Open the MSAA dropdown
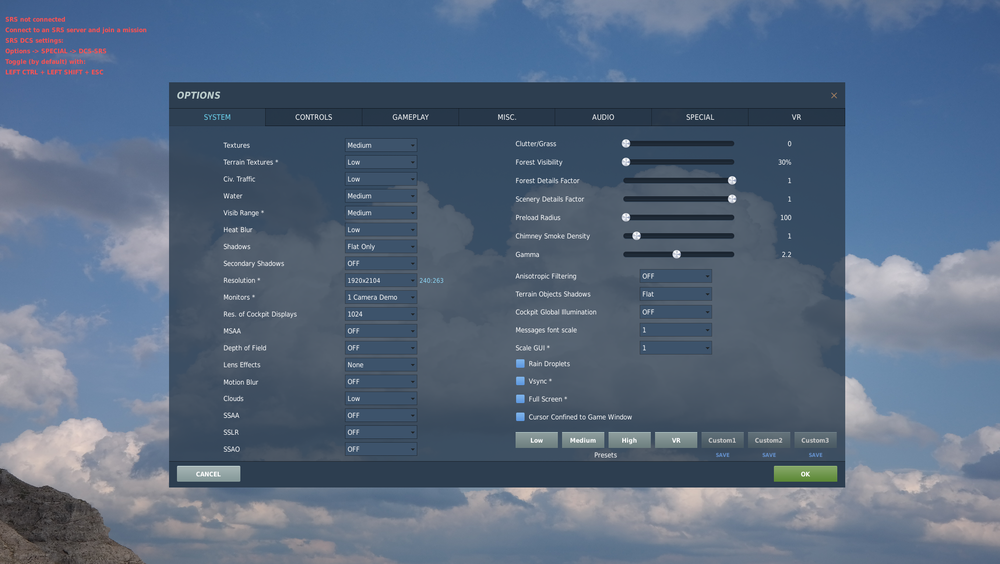 click(x=381, y=331)
